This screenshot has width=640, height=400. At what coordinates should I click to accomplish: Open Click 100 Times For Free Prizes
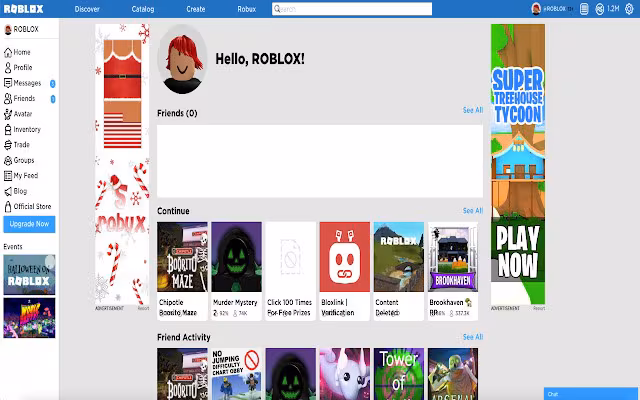[x=291, y=271]
